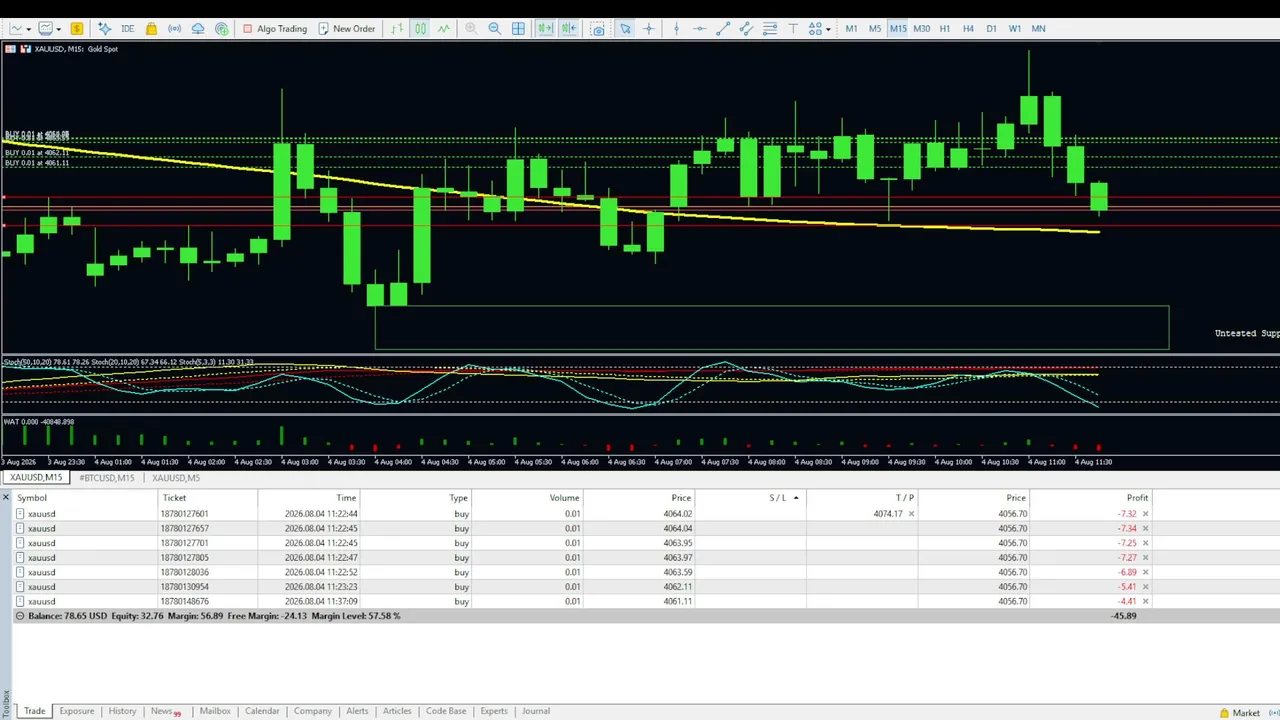Open the VPS cloud hosting icon
The height and width of the screenshot is (720, 1280).
pos(198,29)
